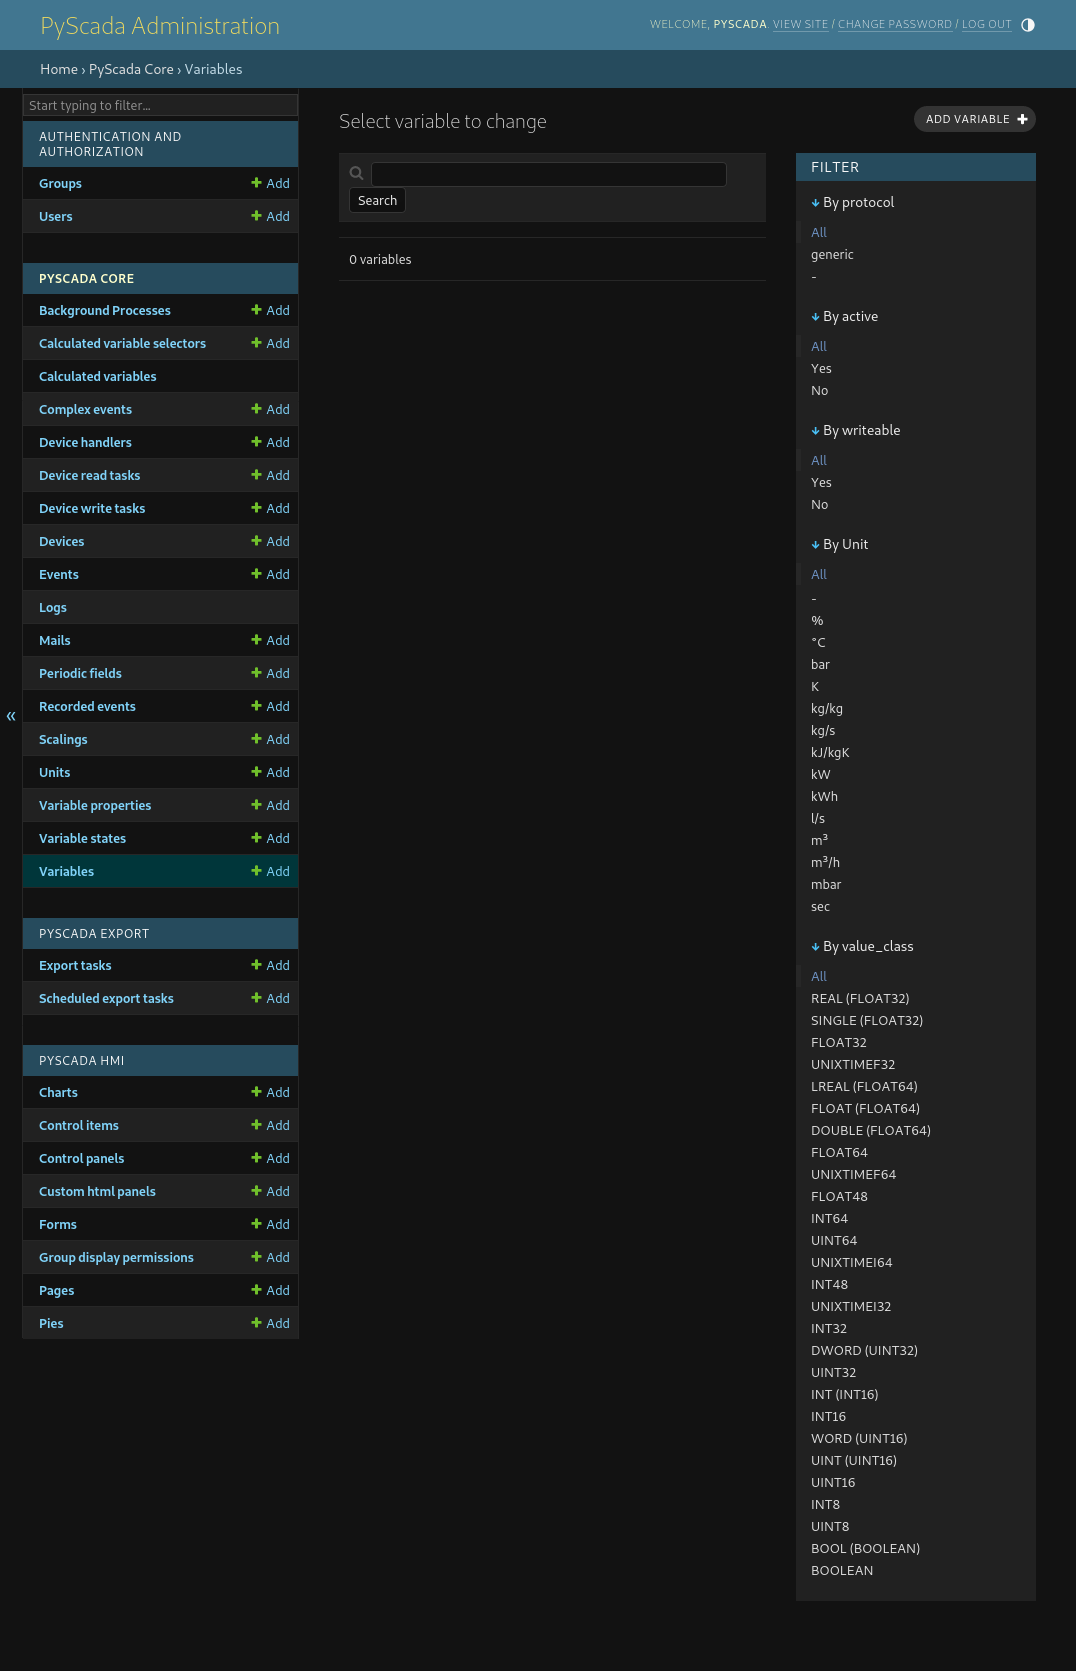Filter value_class by UNIXTIMEI64
1076x1671 pixels.
(851, 1262)
